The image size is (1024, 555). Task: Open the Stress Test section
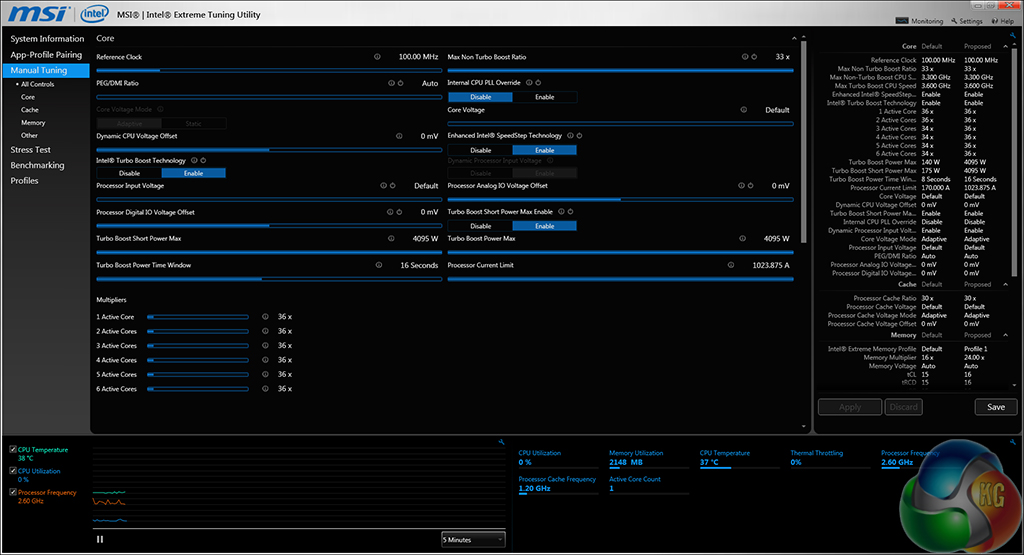[x=30, y=150]
